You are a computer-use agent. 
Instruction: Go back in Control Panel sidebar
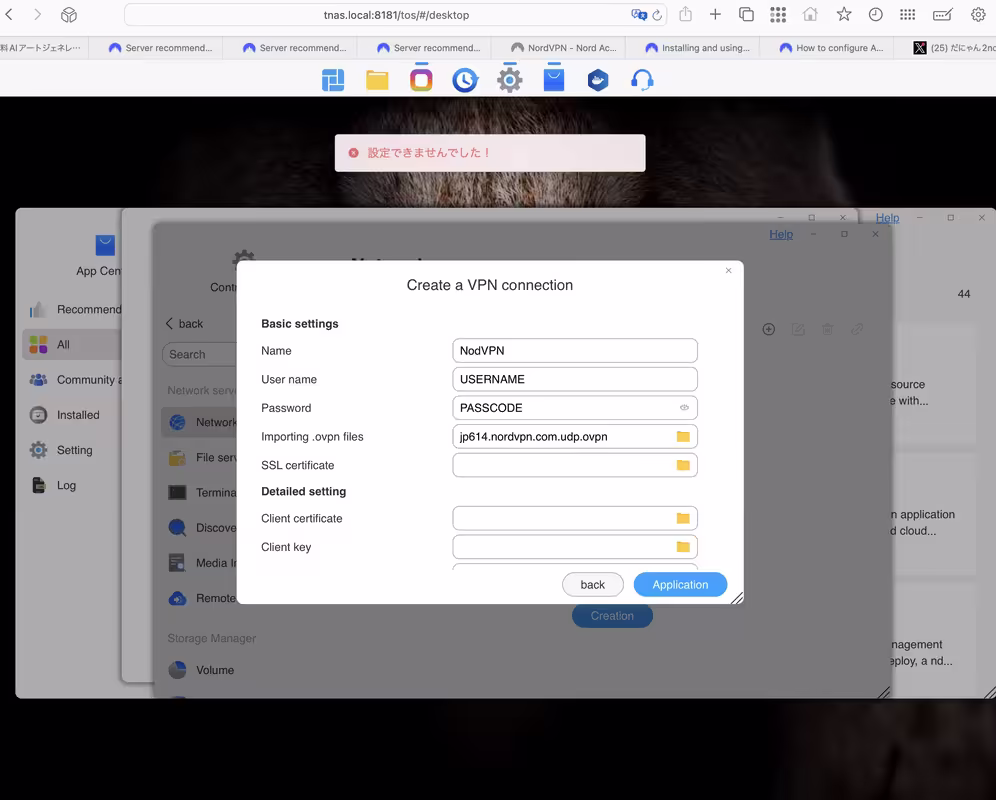tap(185, 323)
